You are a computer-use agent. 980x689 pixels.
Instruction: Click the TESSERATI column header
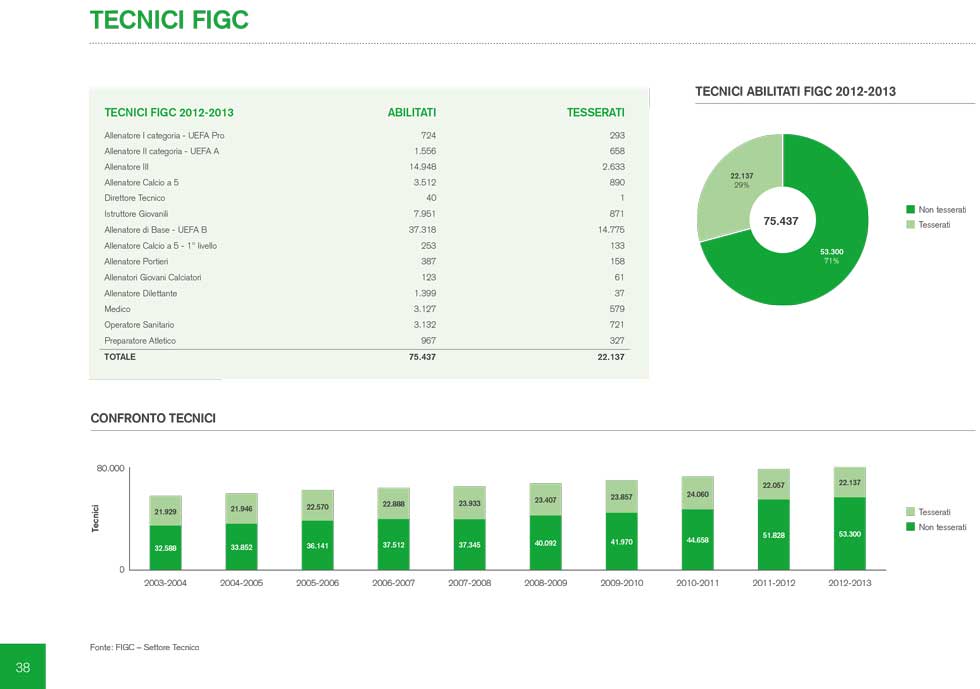tap(595, 113)
